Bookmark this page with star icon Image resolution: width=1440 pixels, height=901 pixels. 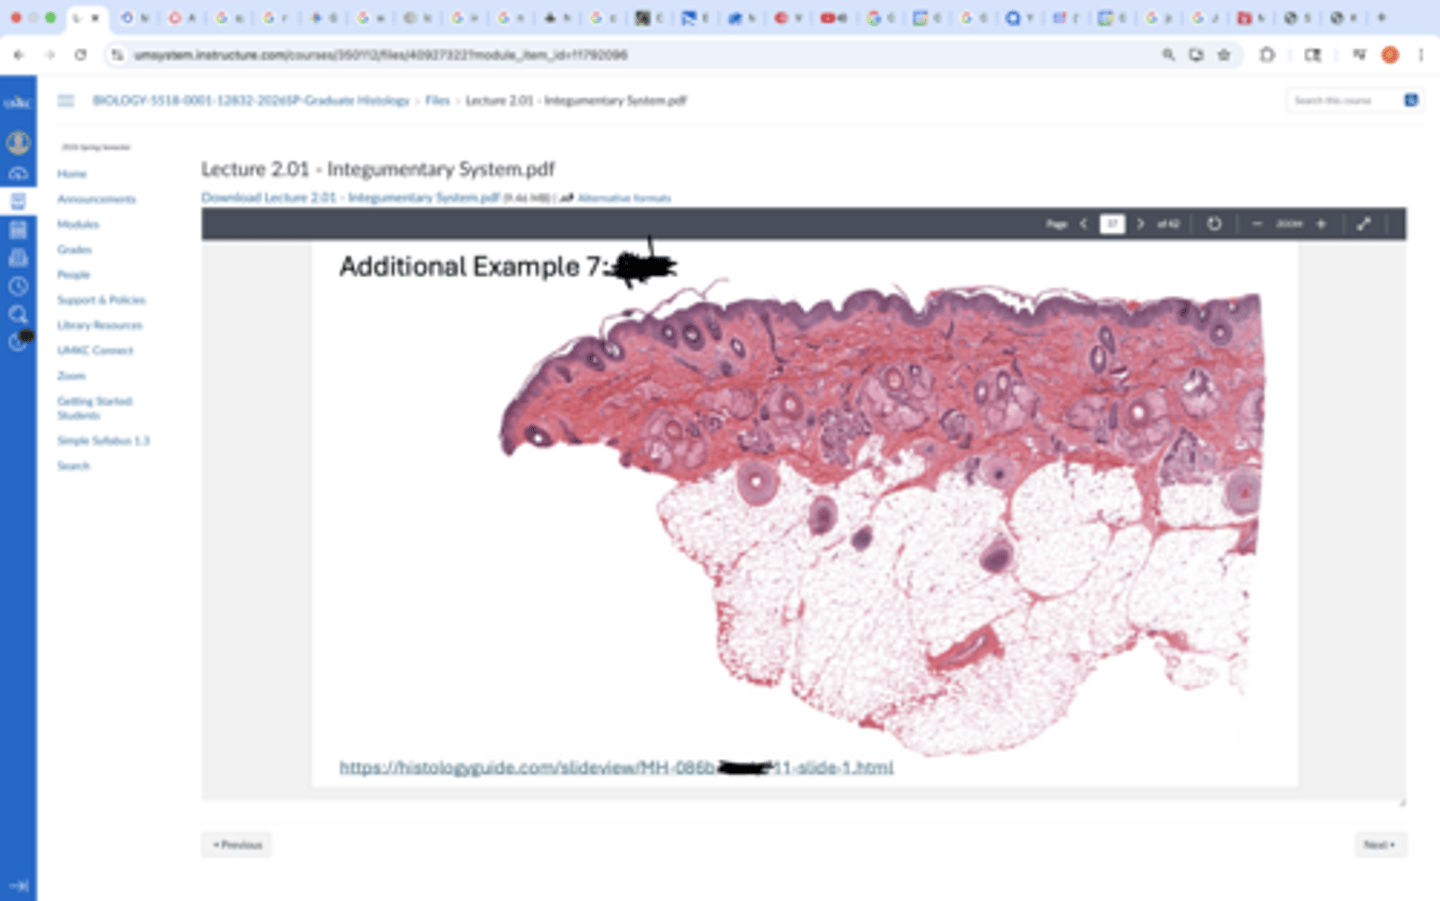[1224, 55]
